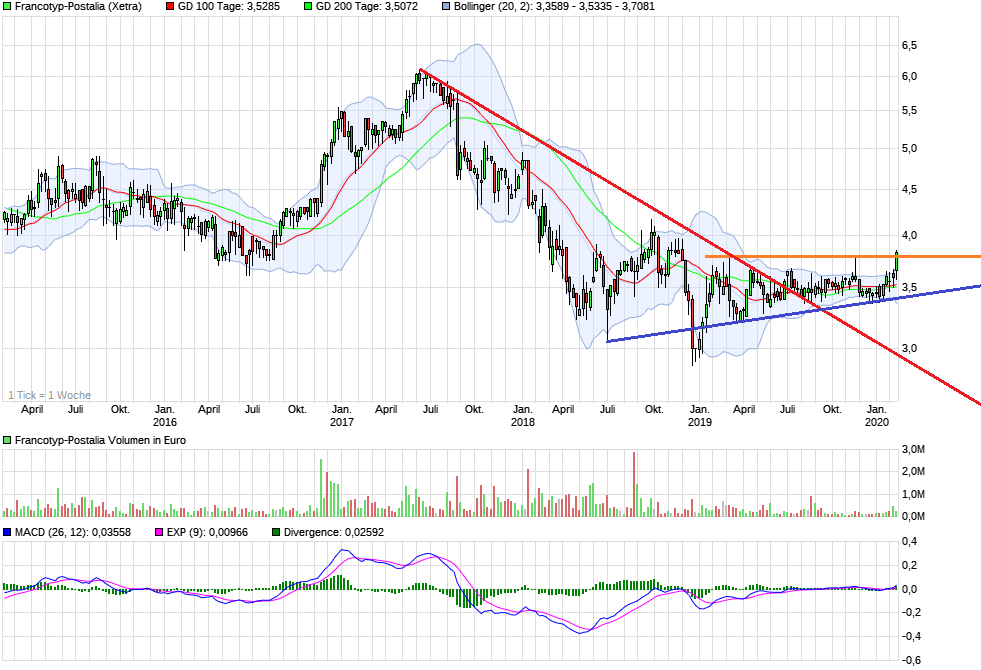
Task: Click the 3,0M volume axis label
Action: coord(913,449)
